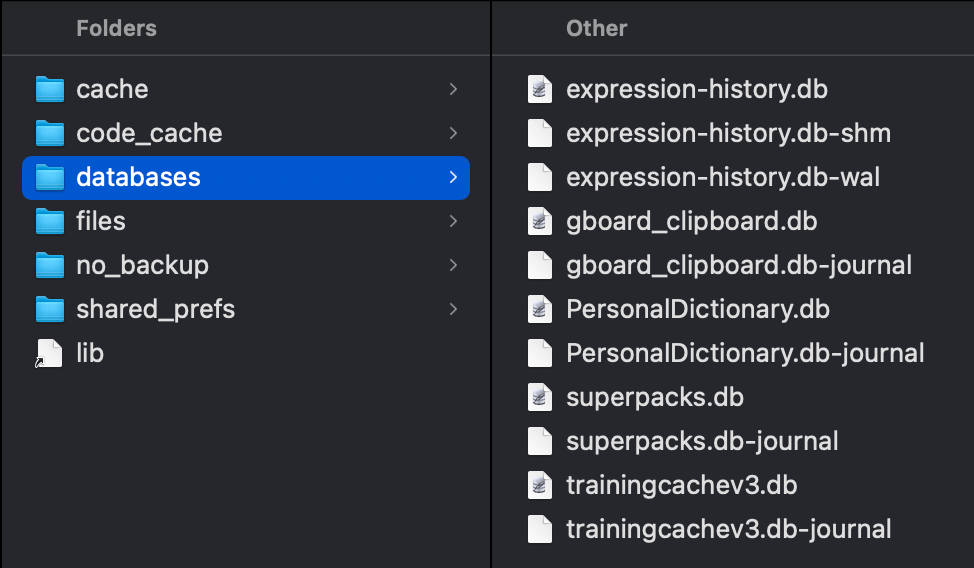Image resolution: width=974 pixels, height=568 pixels.
Task: Expand the code_cache folder chevron
Action: [453, 133]
